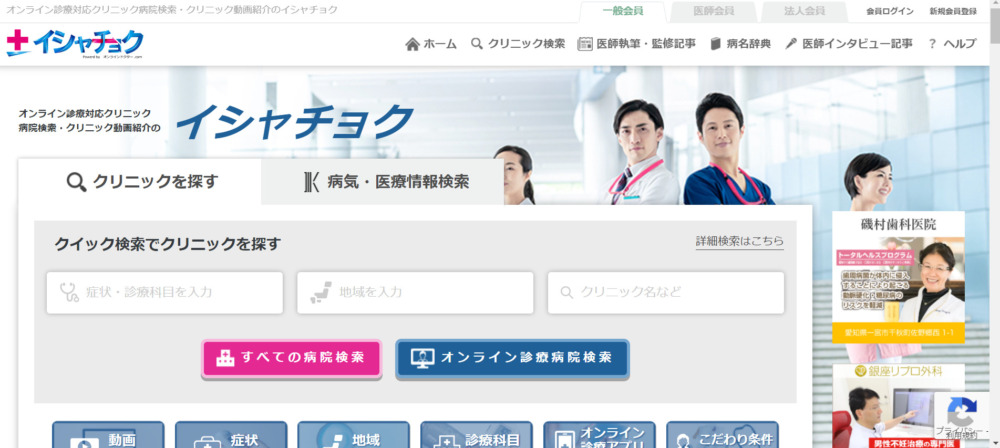The width and height of the screenshot is (1000, 448).
Task: Open the ヘルプ menu item
Action: 952,43
